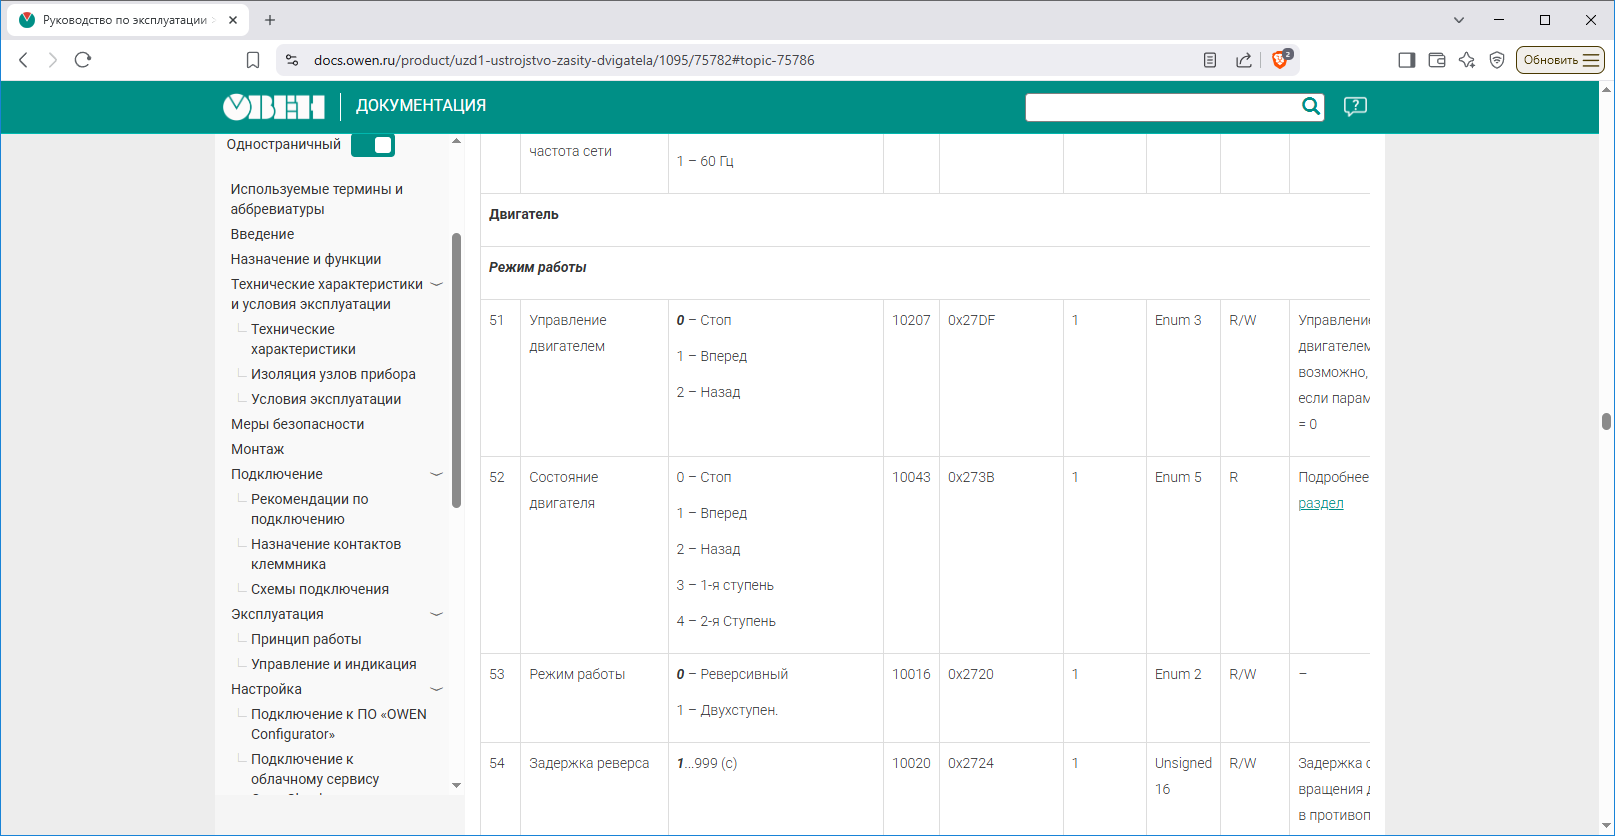Click the OWEN logo

[x=274, y=107]
